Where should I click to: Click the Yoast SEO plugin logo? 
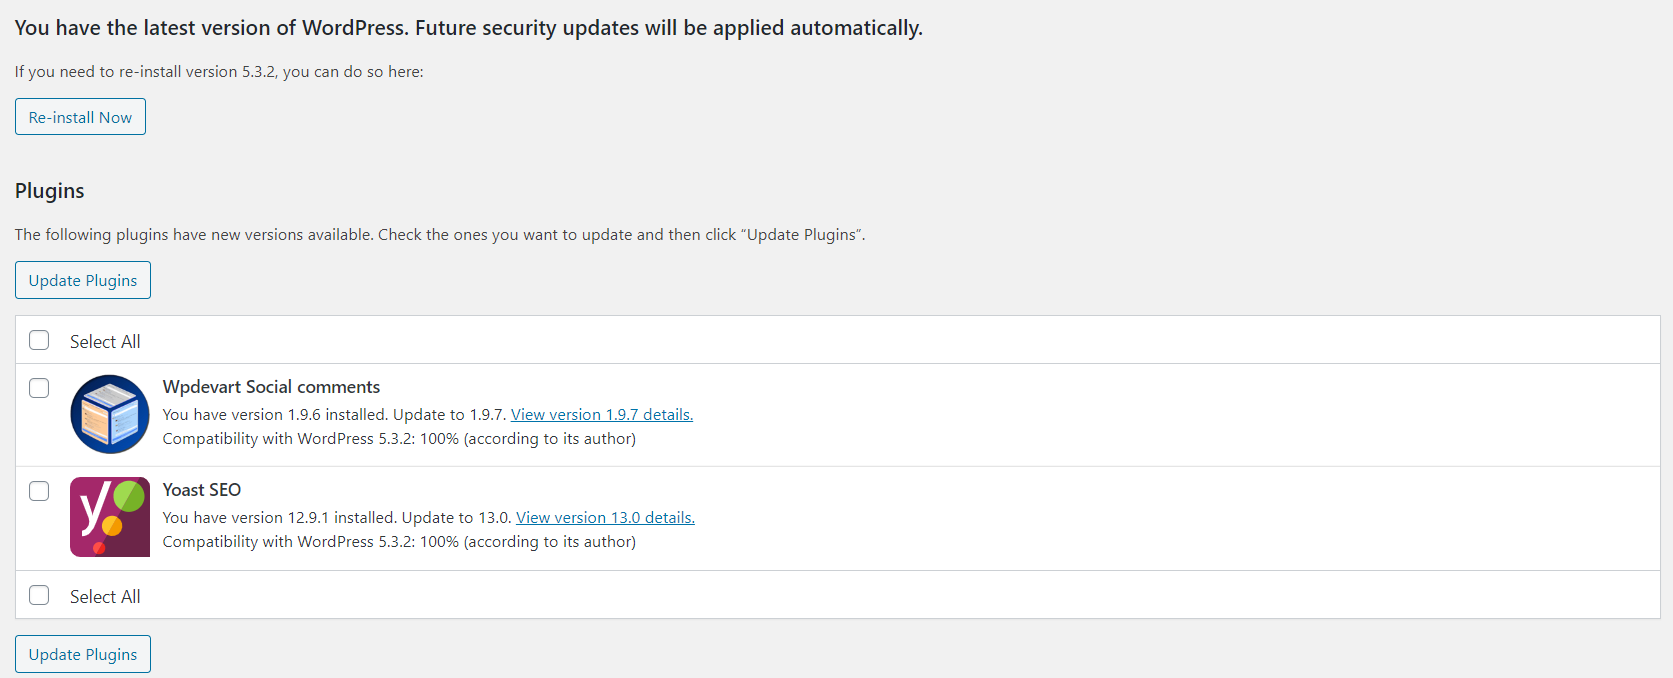pyautogui.click(x=110, y=517)
